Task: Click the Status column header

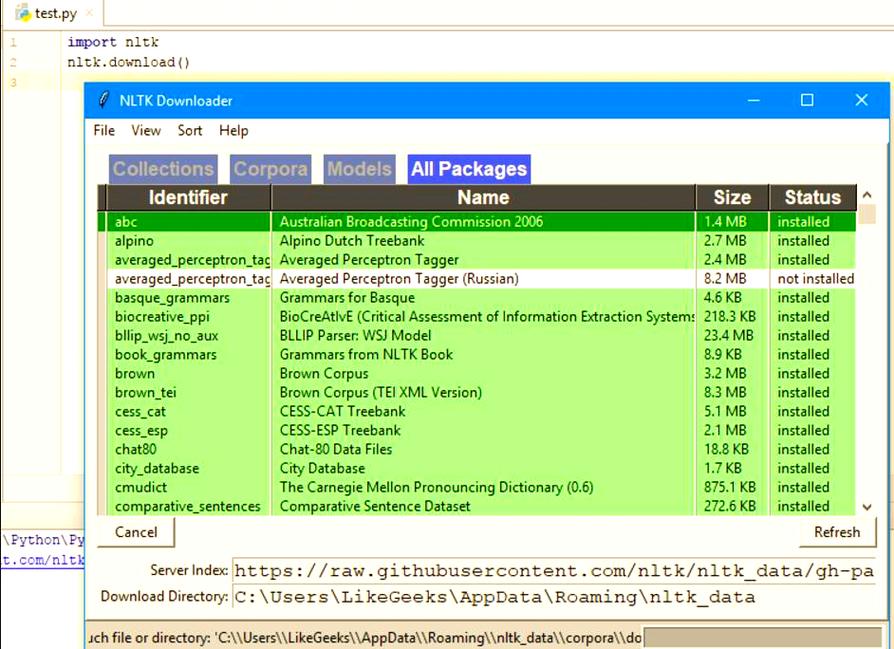Action: pyautogui.click(x=813, y=197)
